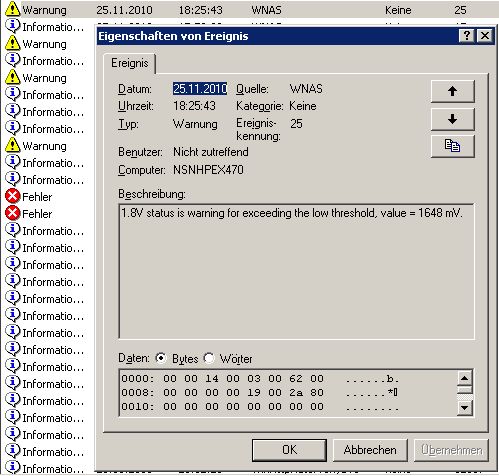Show next event with down arrow

pos(452,119)
